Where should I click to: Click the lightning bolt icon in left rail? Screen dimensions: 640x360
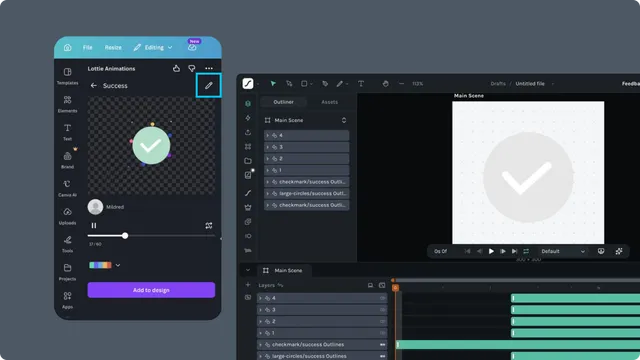(x=248, y=118)
